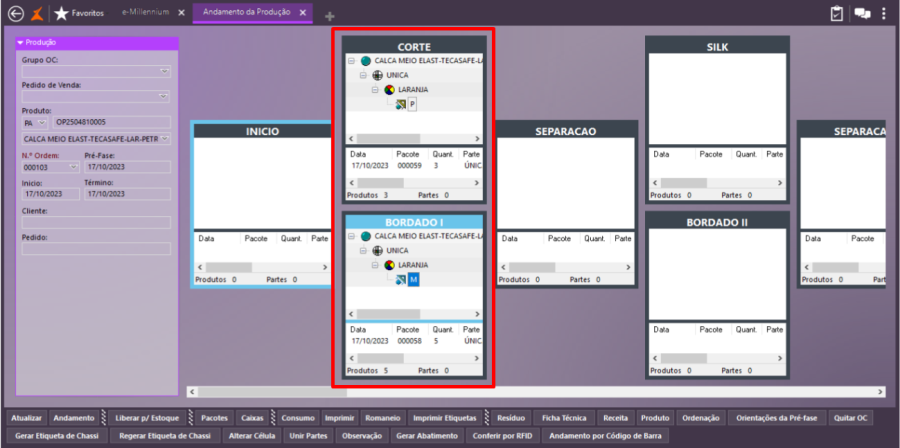This screenshot has width=900, height=448.
Task: Click the product globe icon in CORTE tree
Action: pyautogui.click(x=366, y=61)
